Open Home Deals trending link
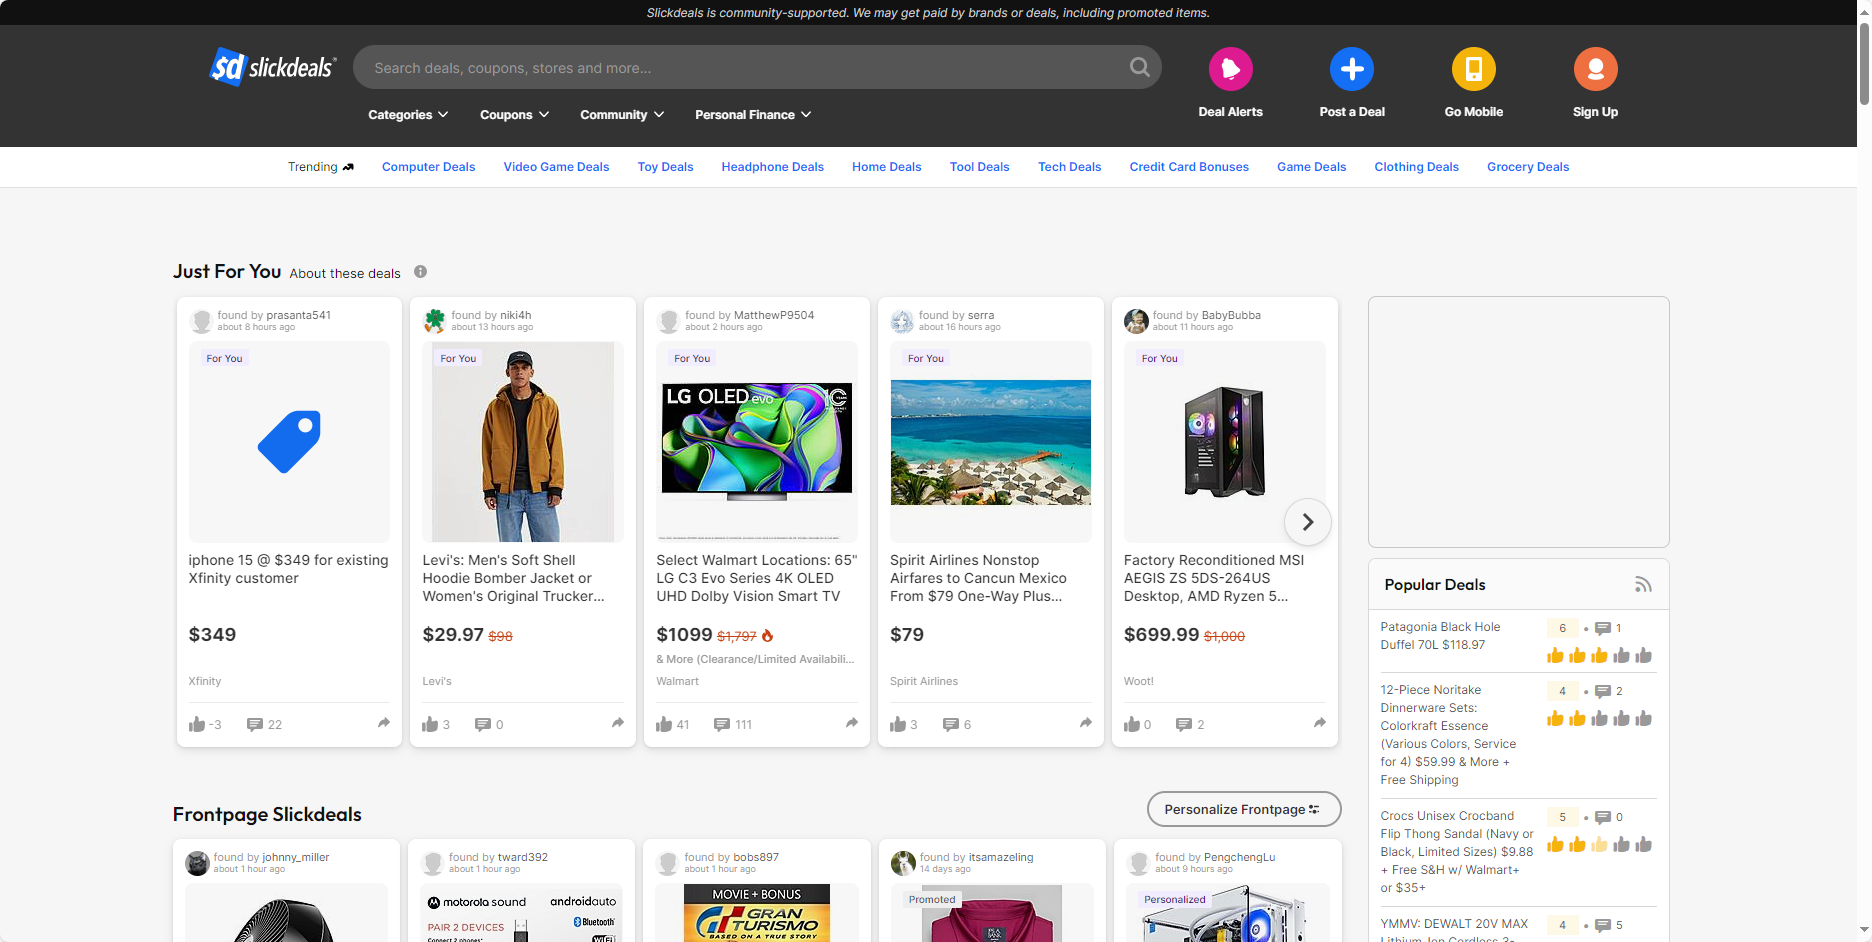Screen dimensions: 1872x942 pos(886,167)
